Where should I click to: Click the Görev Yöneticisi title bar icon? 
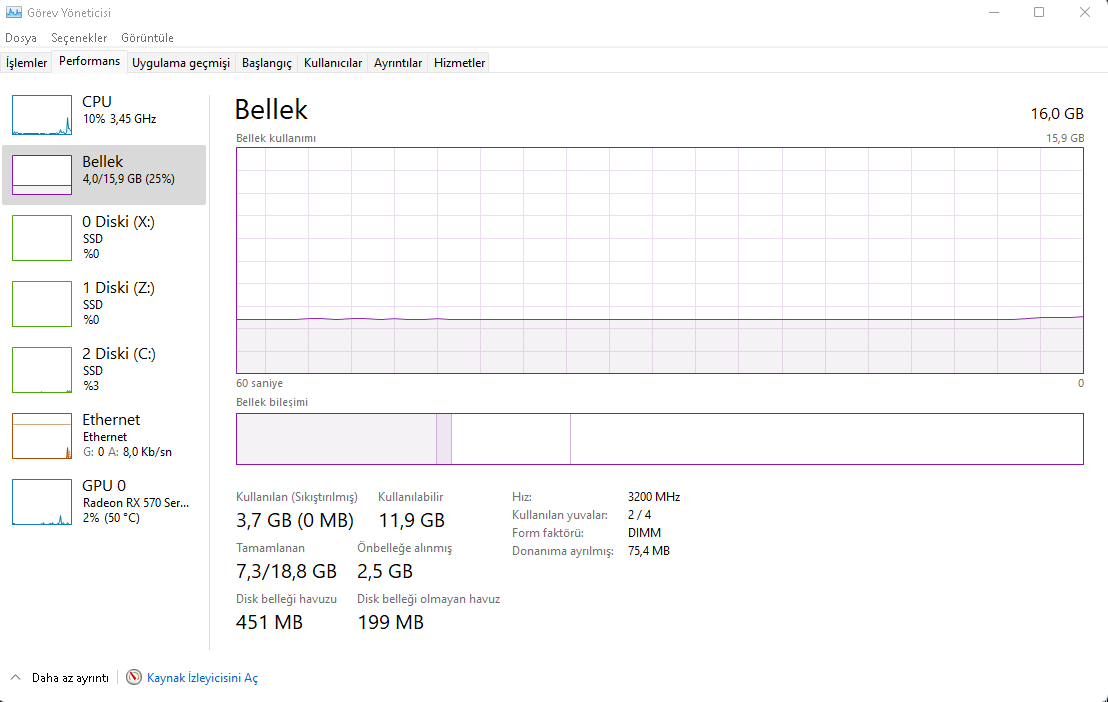click(x=13, y=12)
